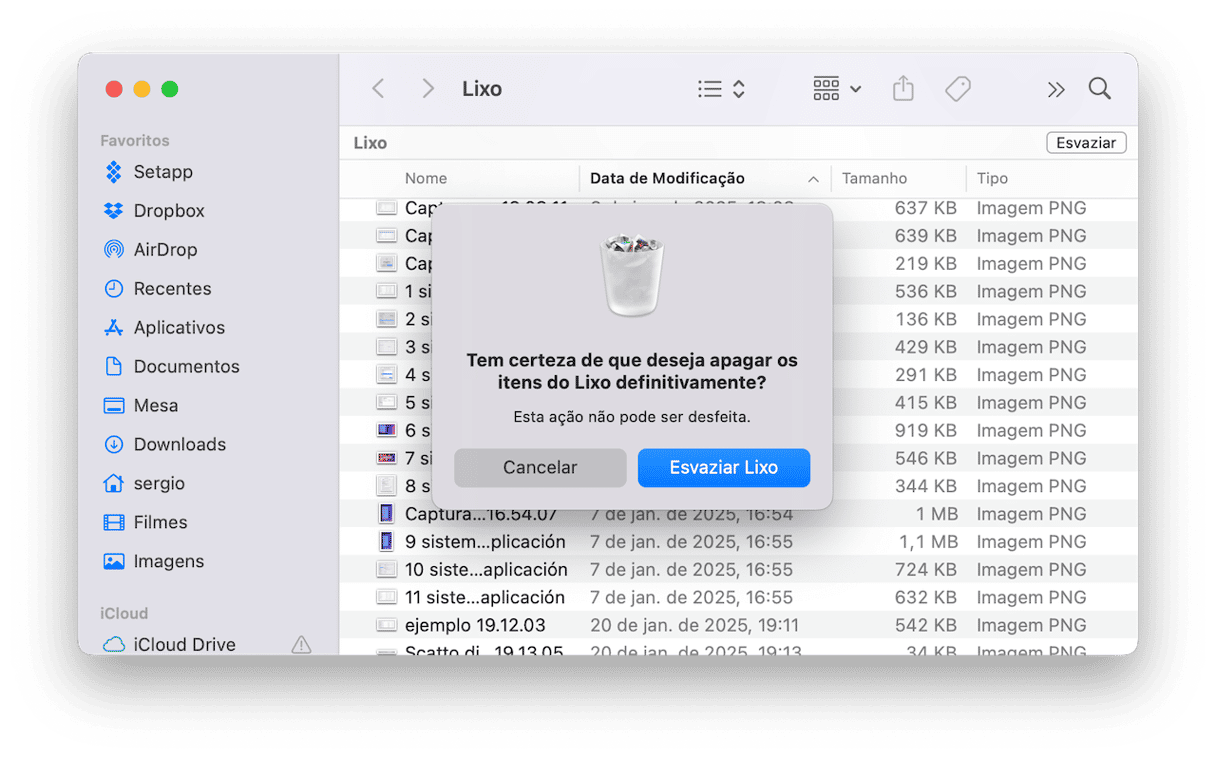1216x758 pixels.
Task: Select Dropbox in the sidebar
Action: [x=168, y=211]
